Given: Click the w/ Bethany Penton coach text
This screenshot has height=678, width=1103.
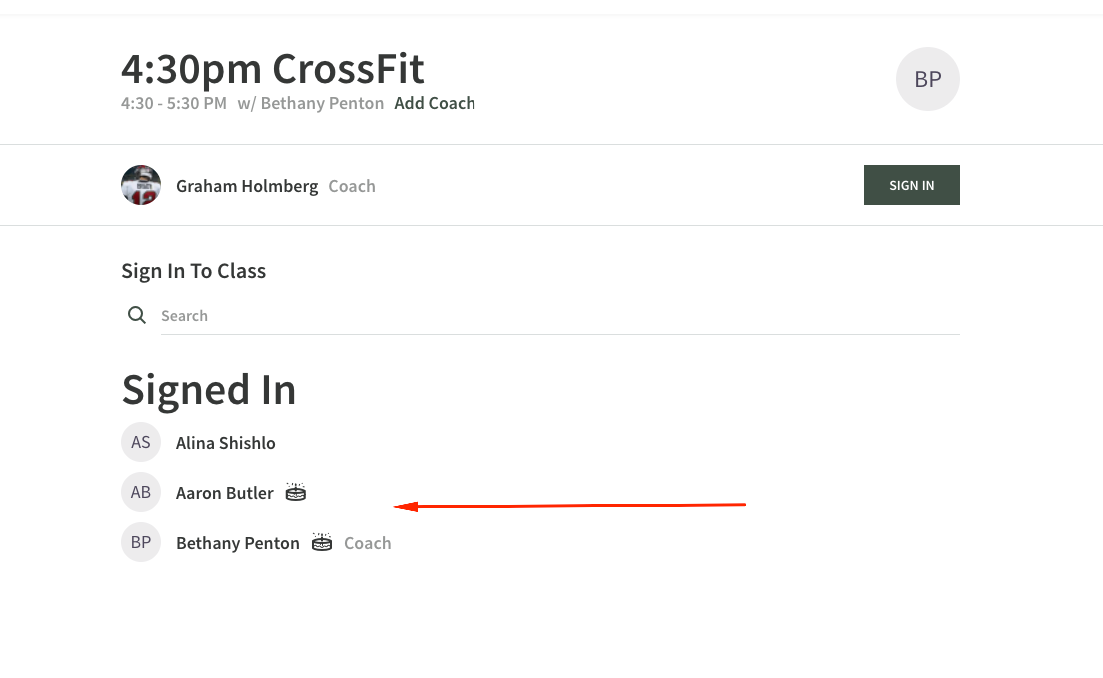Looking at the screenshot, I should (310, 103).
